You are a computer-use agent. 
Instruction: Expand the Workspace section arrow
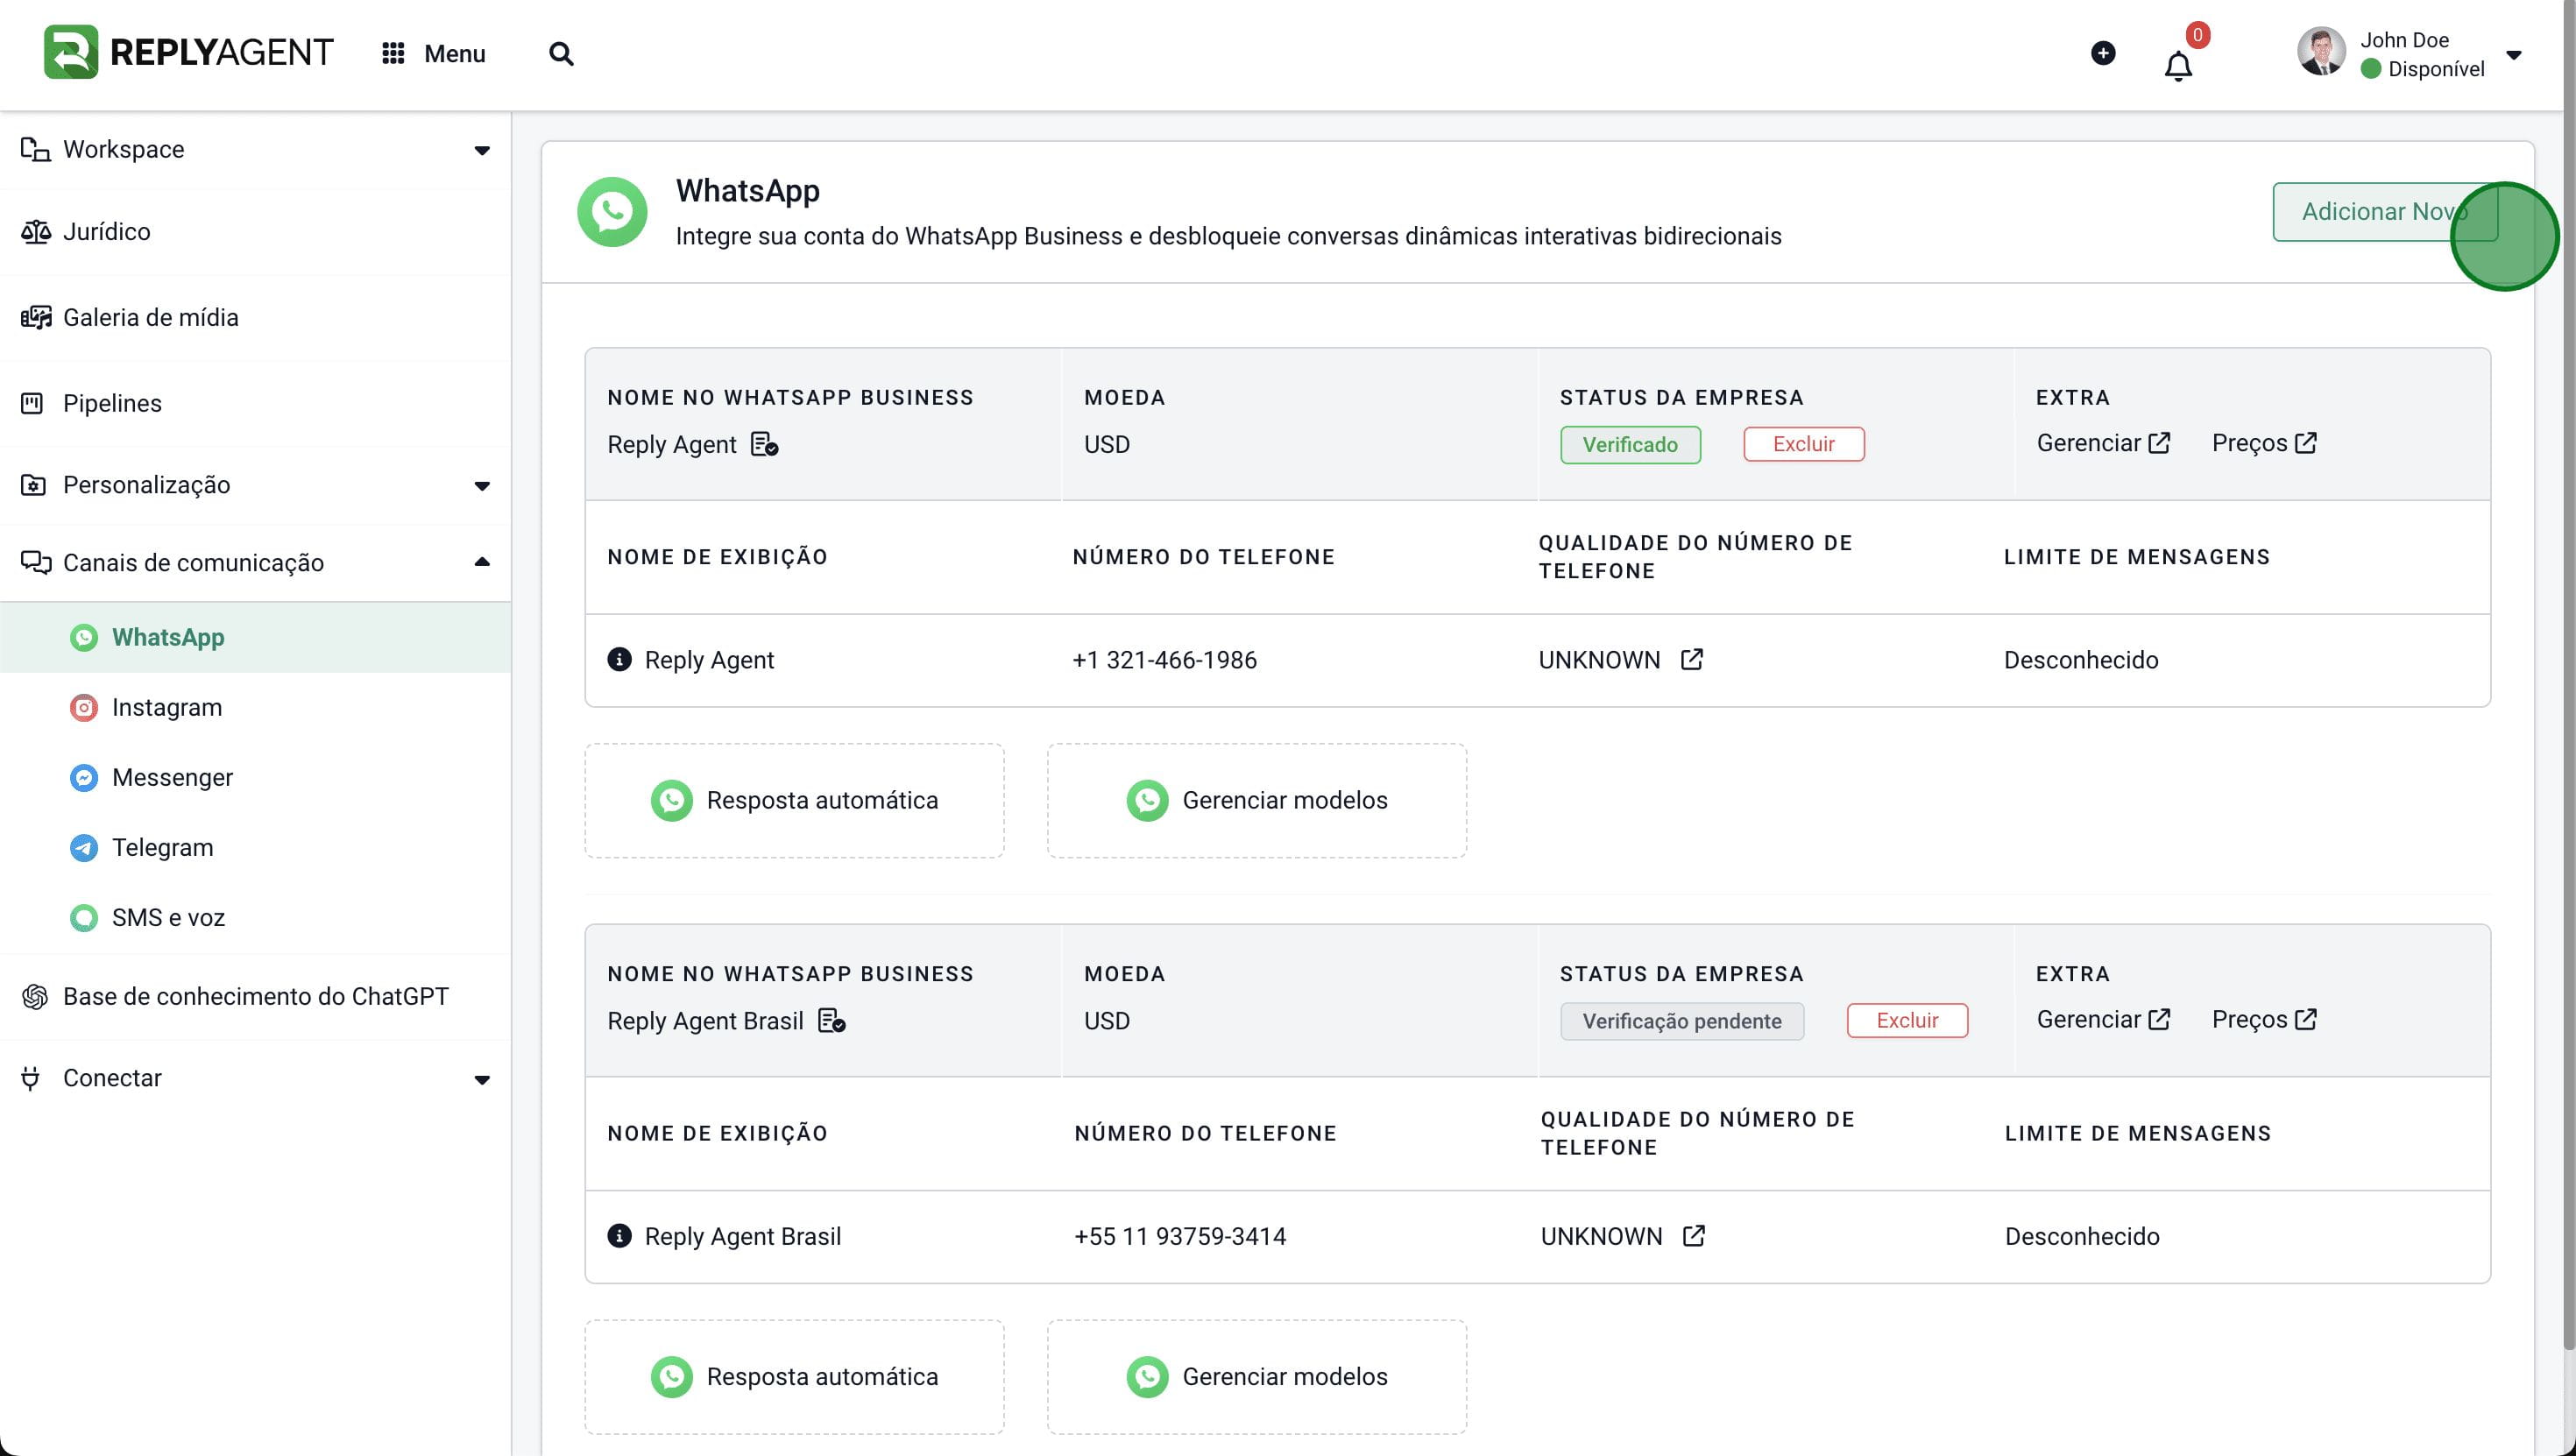pos(482,150)
